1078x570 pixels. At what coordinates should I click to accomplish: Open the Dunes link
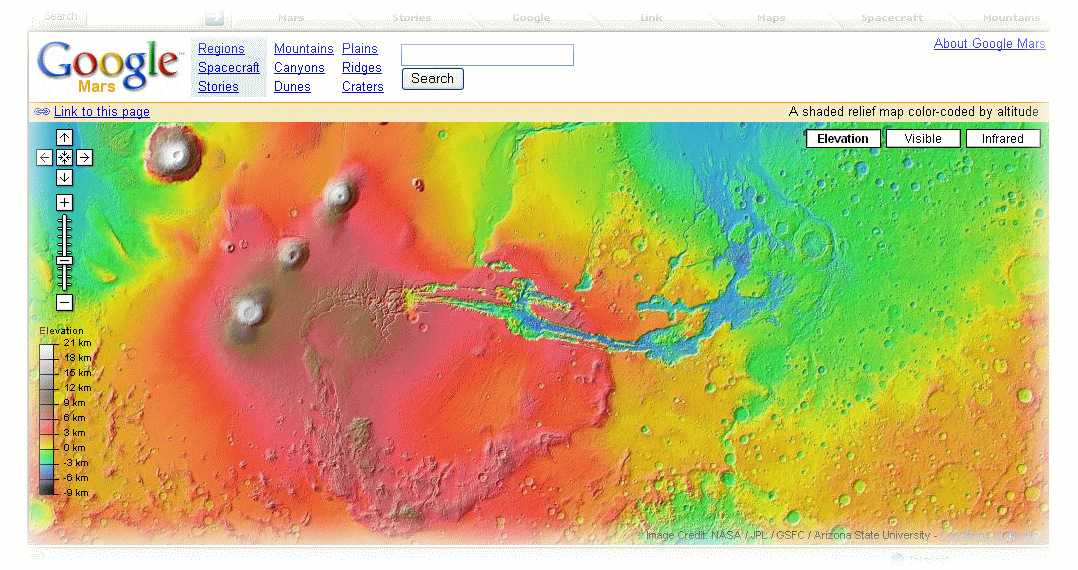(x=292, y=87)
